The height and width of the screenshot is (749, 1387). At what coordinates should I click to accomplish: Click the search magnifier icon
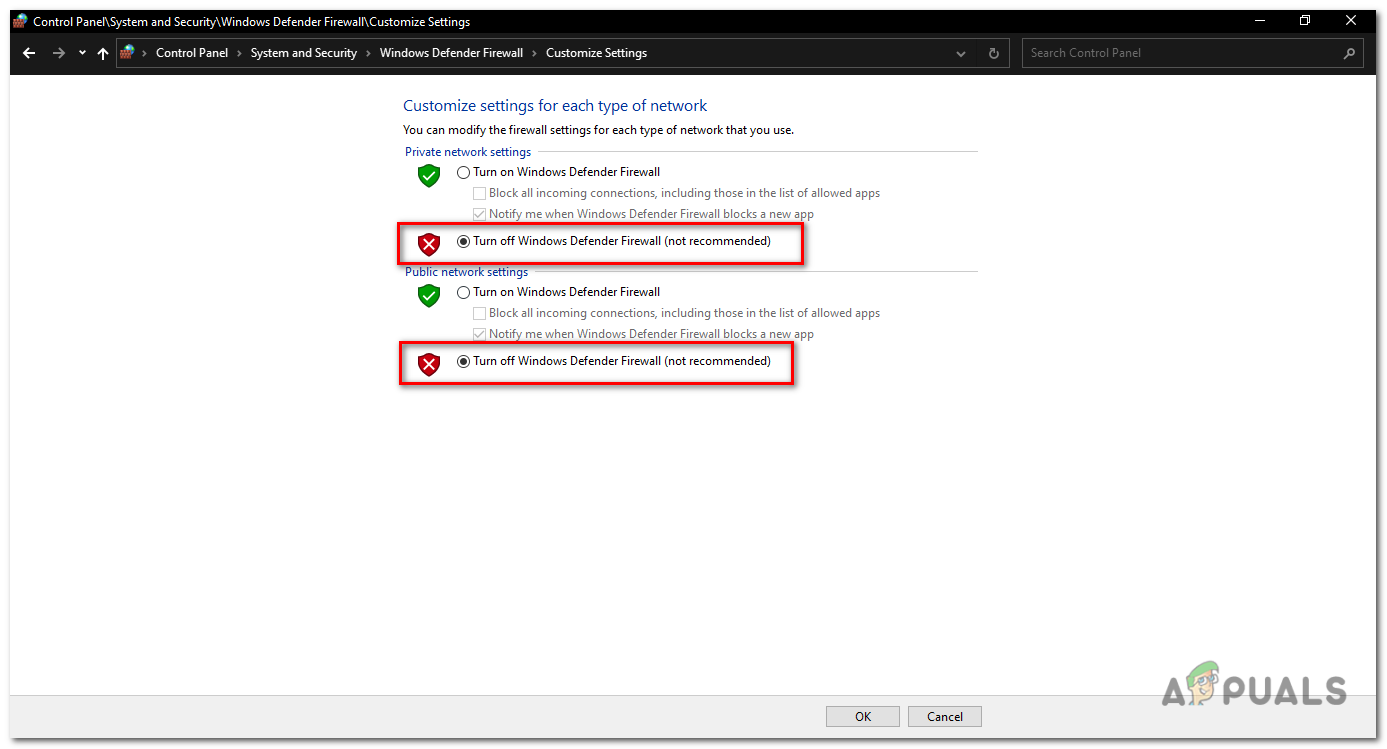click(x=1349, y=52)
